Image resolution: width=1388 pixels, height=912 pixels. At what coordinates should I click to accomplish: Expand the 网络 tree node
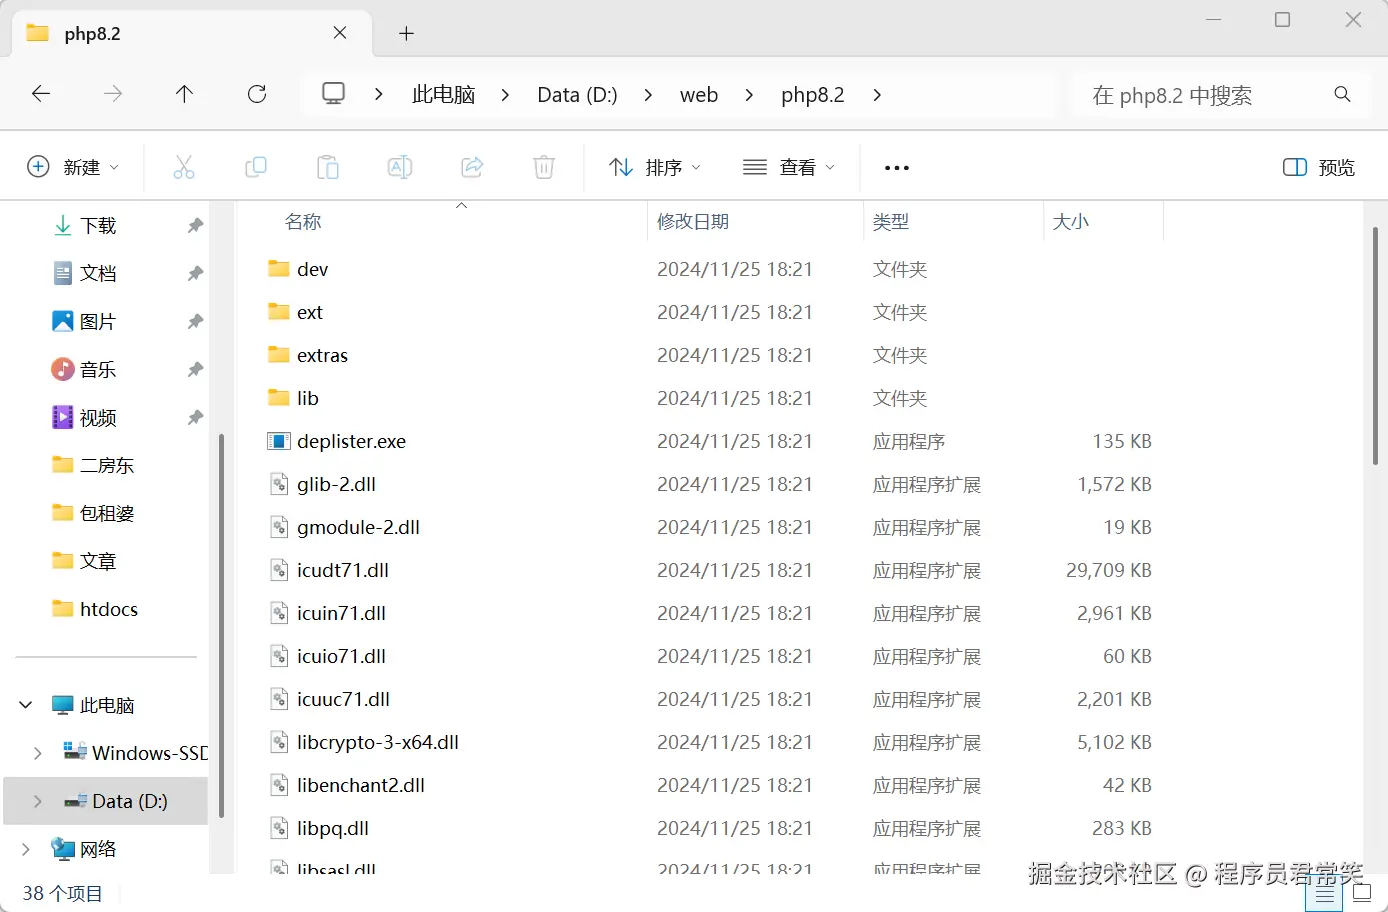[x=26, y=849]
